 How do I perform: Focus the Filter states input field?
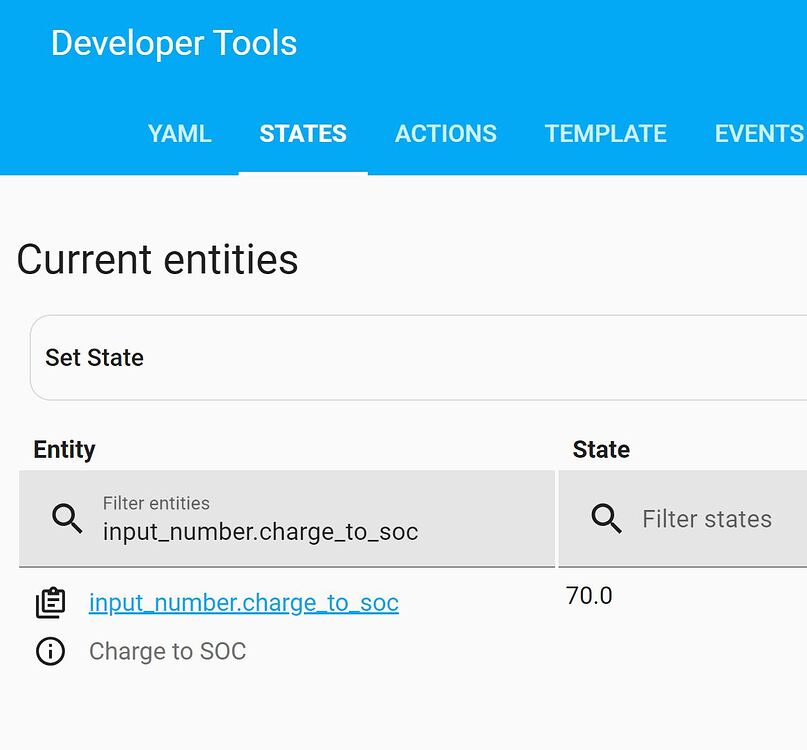tap(707, 519)
